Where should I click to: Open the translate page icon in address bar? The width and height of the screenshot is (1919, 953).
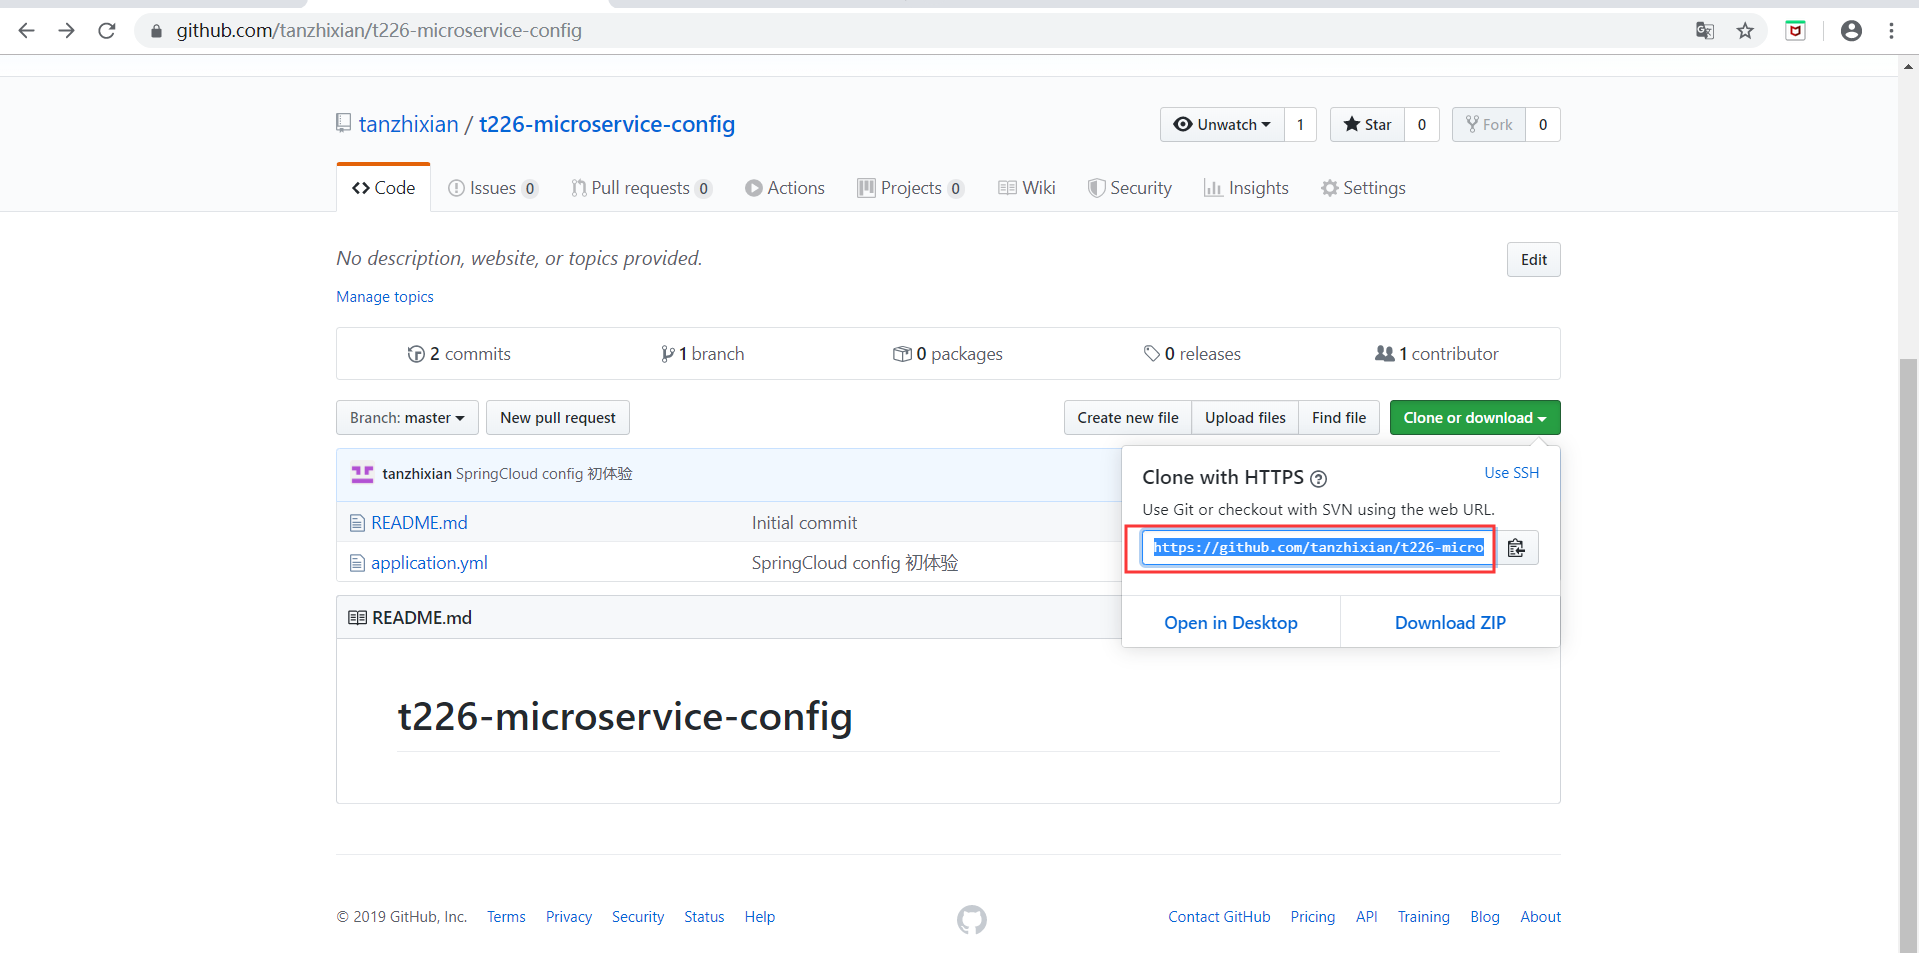tap(1705, 31)
